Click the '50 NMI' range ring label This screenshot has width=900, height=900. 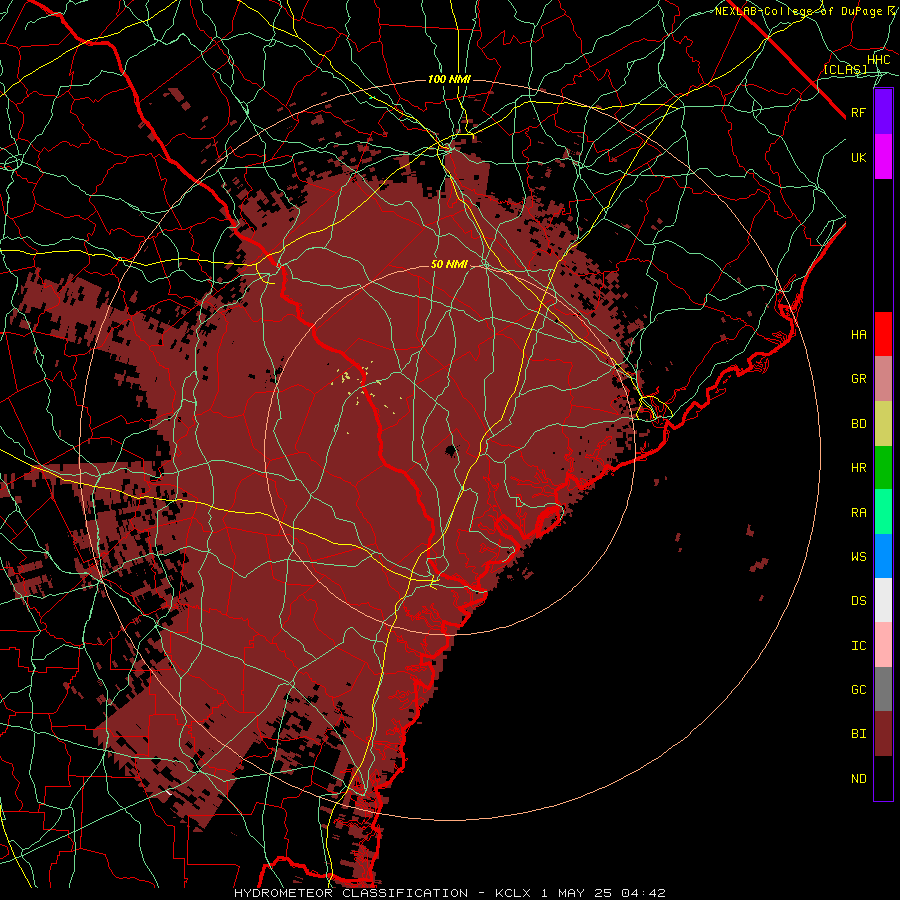click(x=449, y=265)
